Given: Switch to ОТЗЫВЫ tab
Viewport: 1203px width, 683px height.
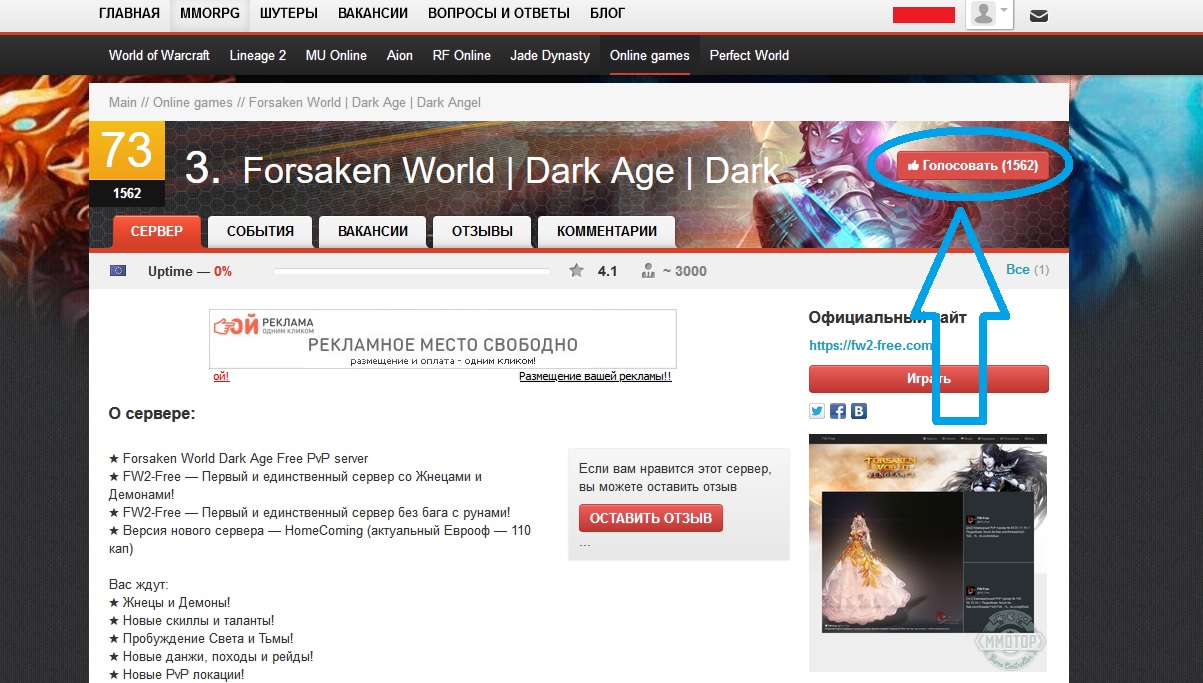Looking at the screenshot, I should (482, 231).
